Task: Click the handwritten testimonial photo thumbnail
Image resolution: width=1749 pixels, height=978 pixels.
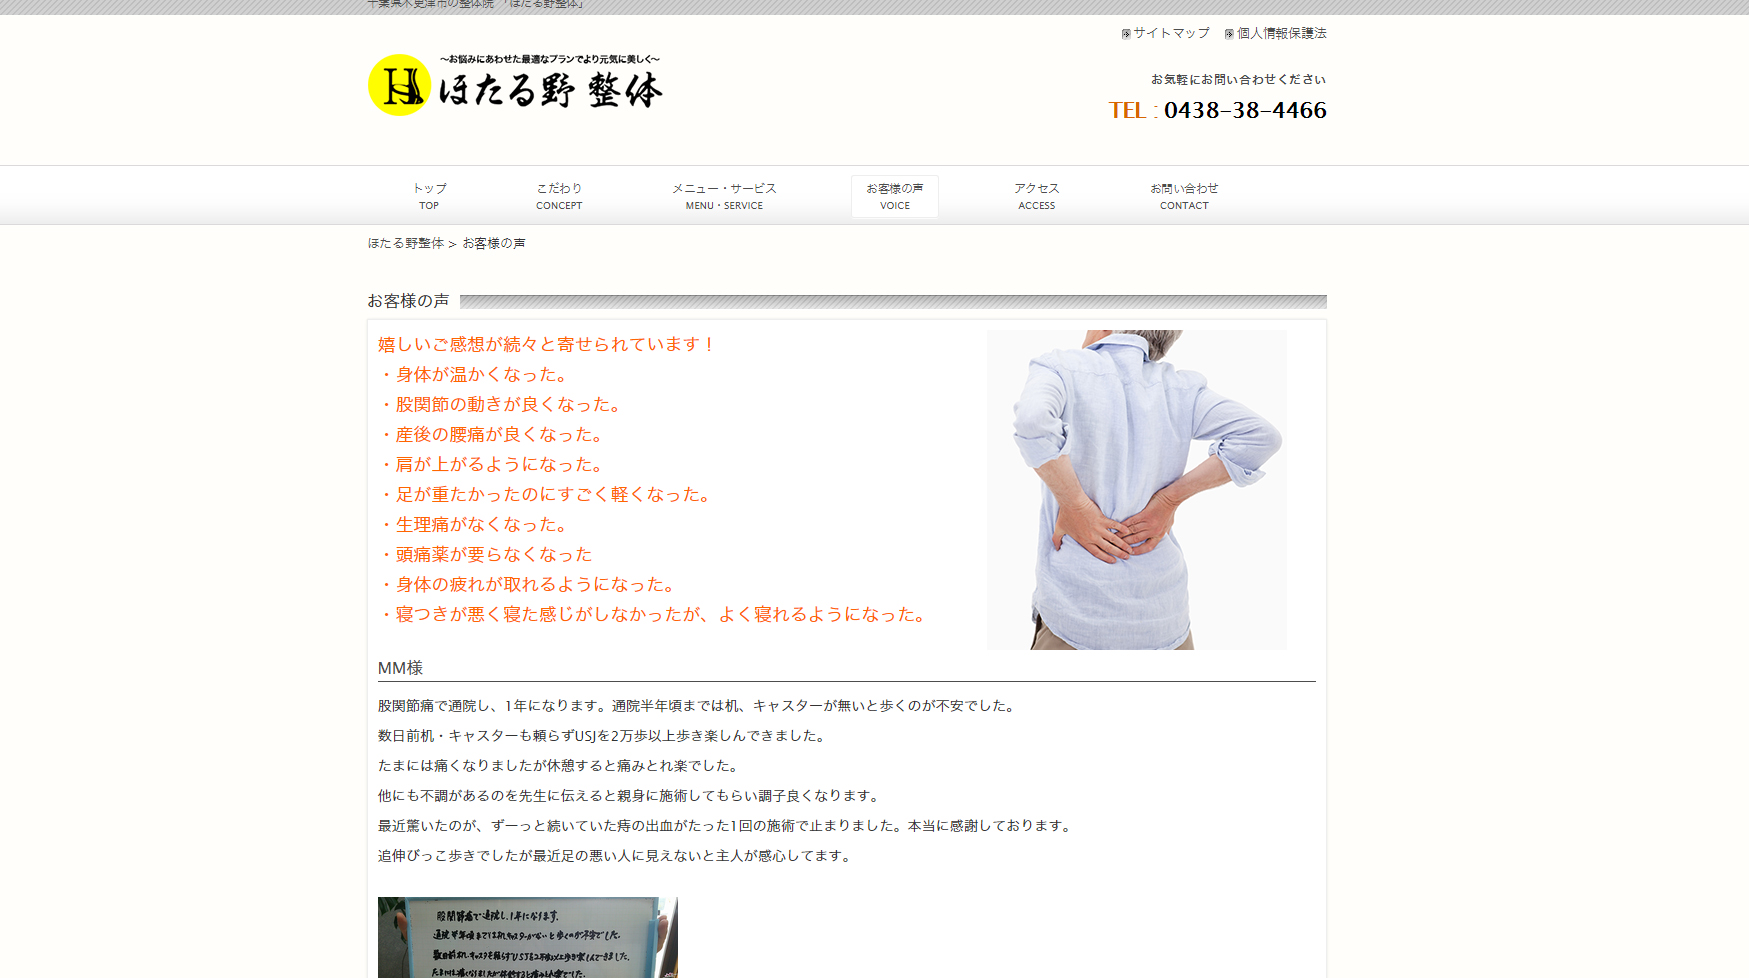Action: click(528, 937)
